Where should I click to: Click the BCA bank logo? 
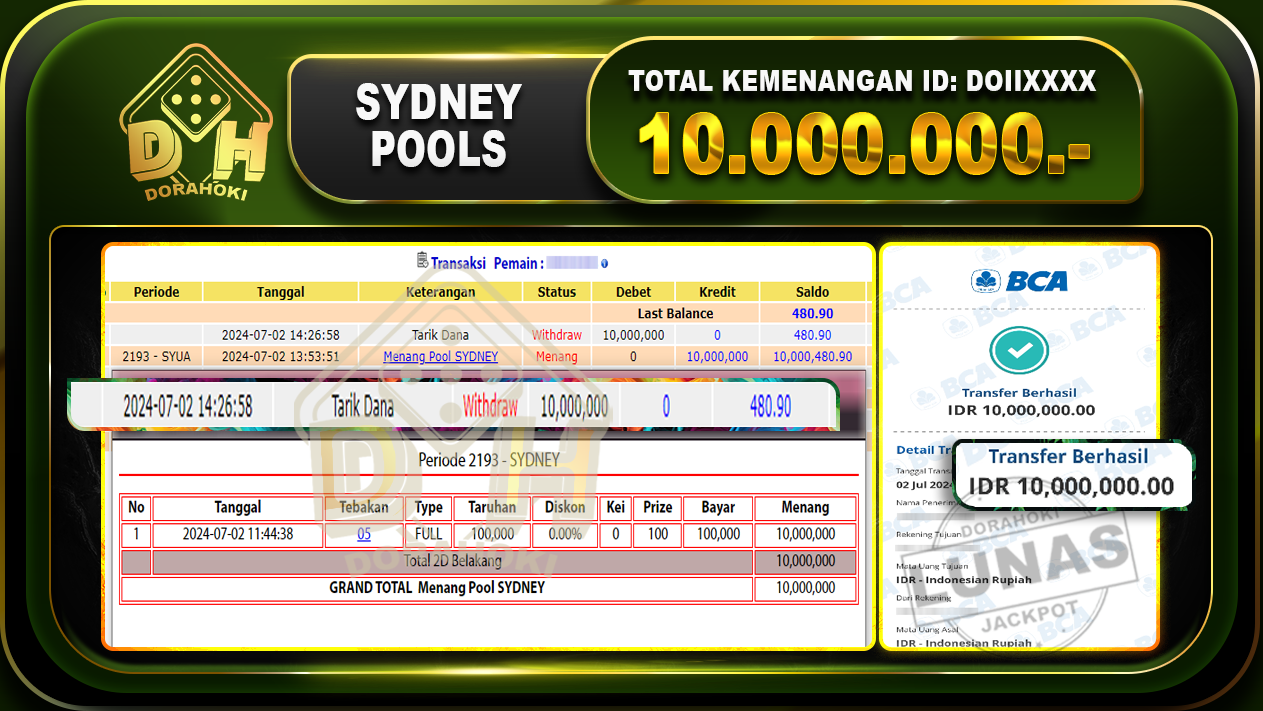pos(1019,281)
